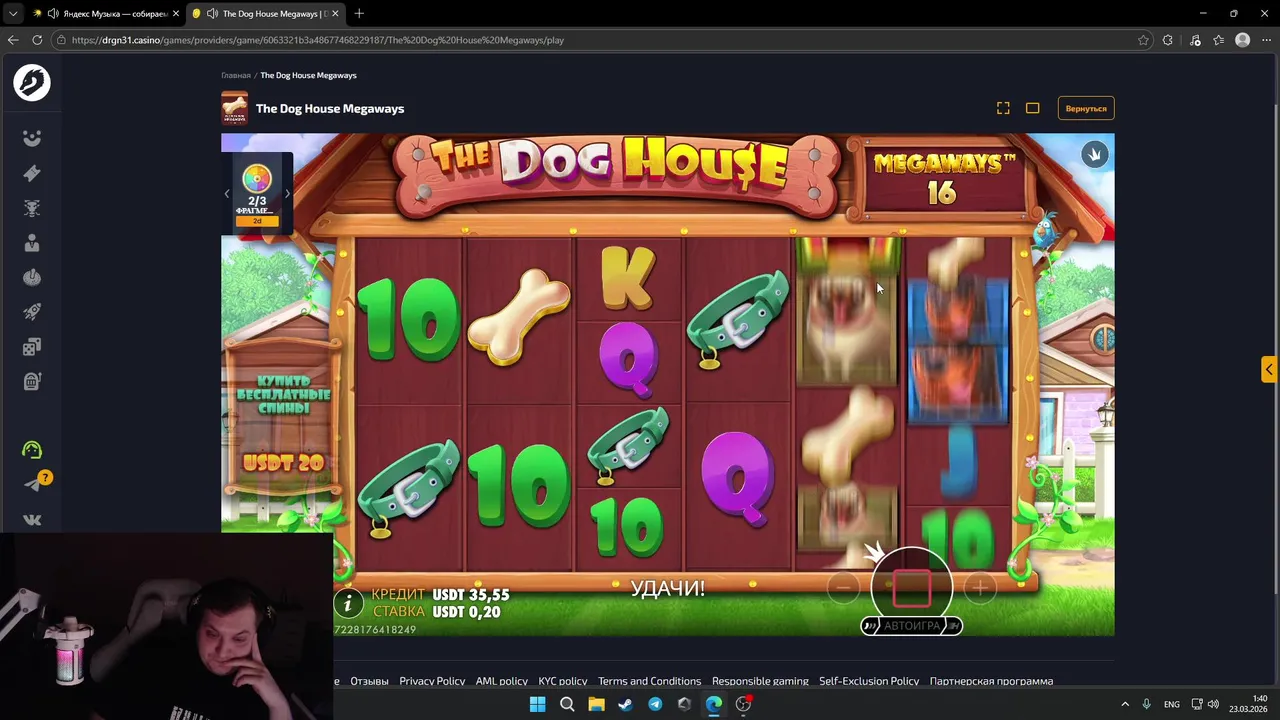Open the slot machine sidebar icon

32,381
